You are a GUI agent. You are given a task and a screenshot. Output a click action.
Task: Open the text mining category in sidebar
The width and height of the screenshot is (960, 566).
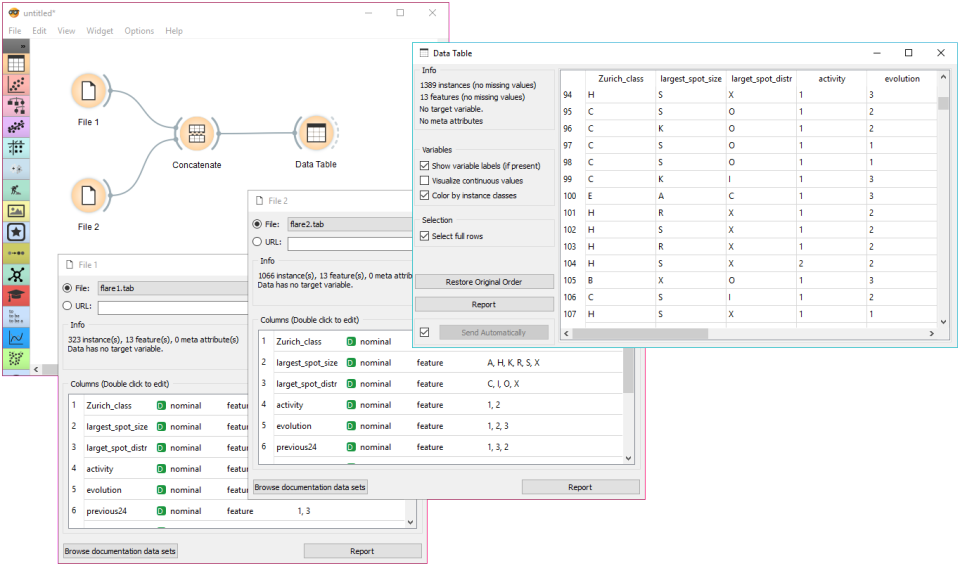[16, 317]
